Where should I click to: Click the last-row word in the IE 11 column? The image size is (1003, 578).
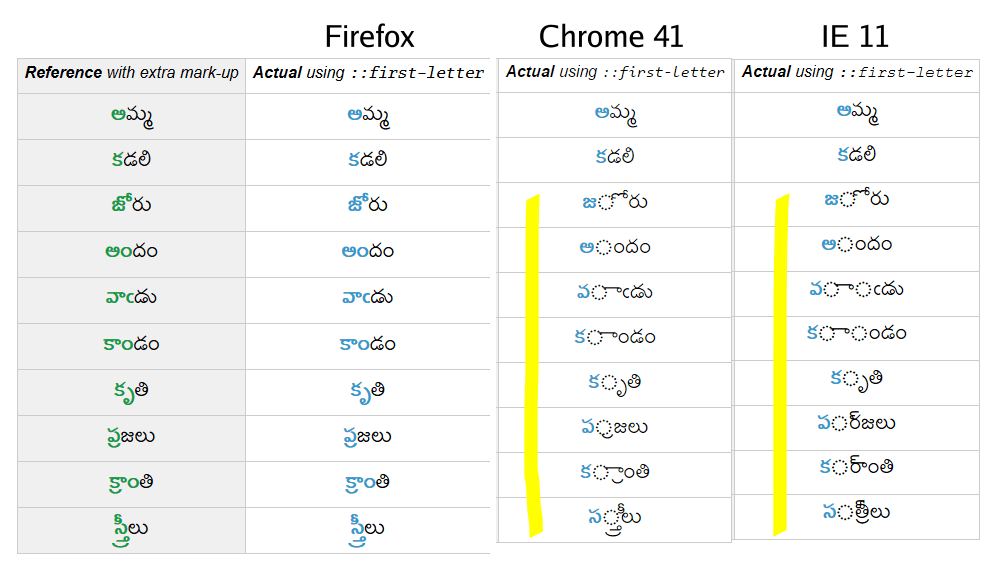click(x=856, y=512)
